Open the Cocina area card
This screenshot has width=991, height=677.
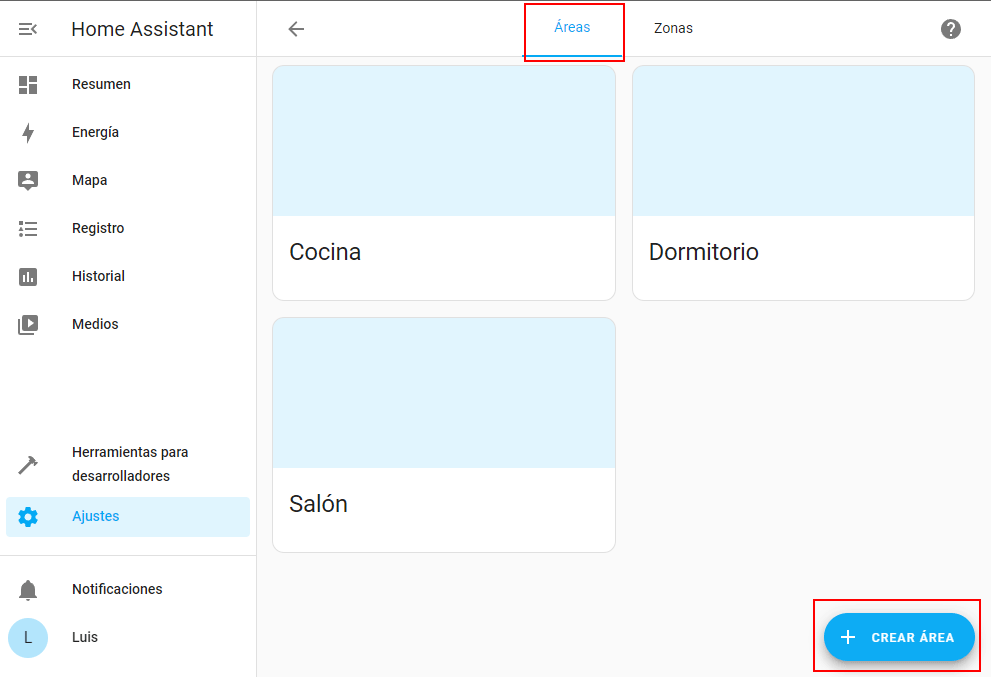444,183
